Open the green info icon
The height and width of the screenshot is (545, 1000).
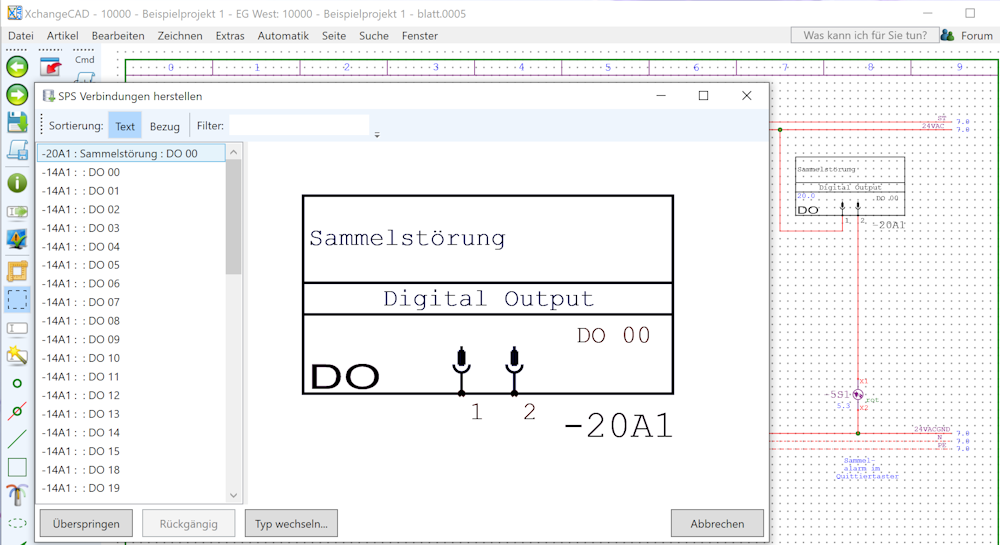pyautogui.click(x=17, y=183)
